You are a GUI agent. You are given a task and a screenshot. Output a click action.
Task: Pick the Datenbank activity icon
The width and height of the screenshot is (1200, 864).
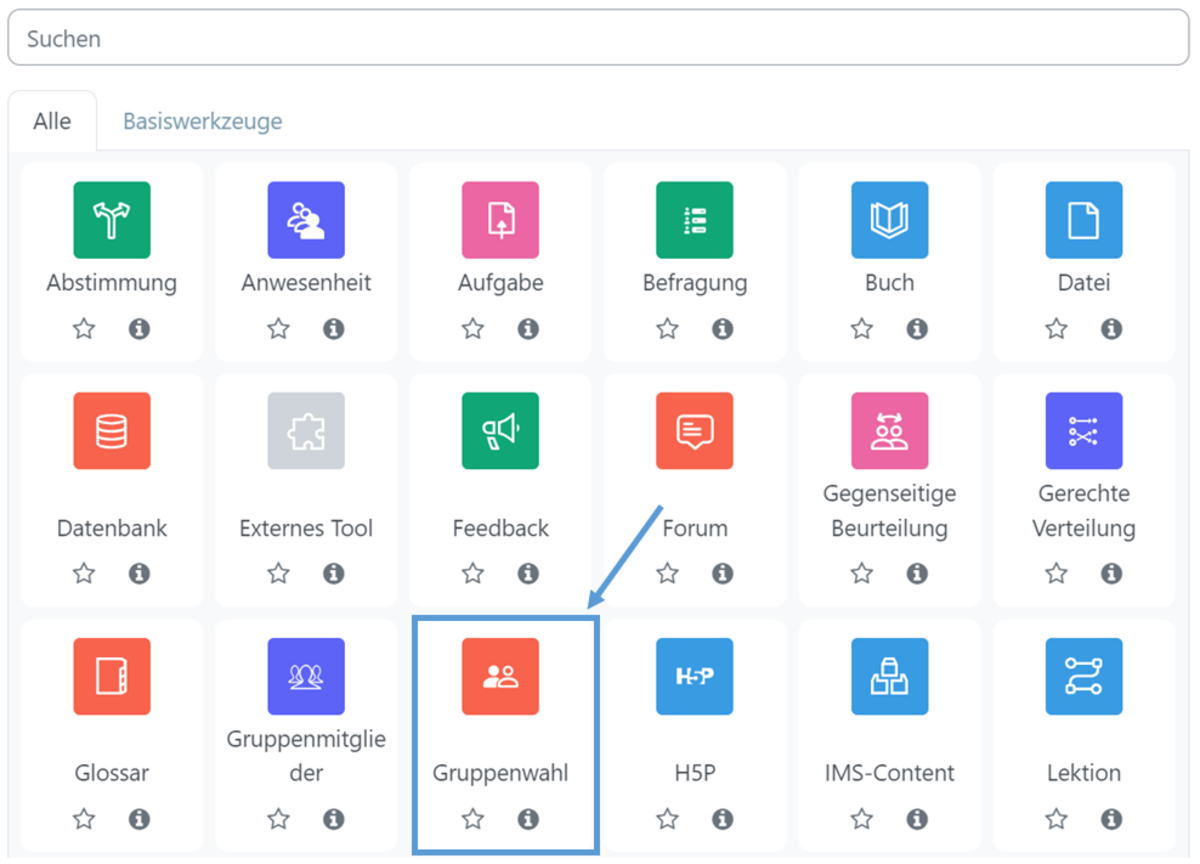(112, 431)
